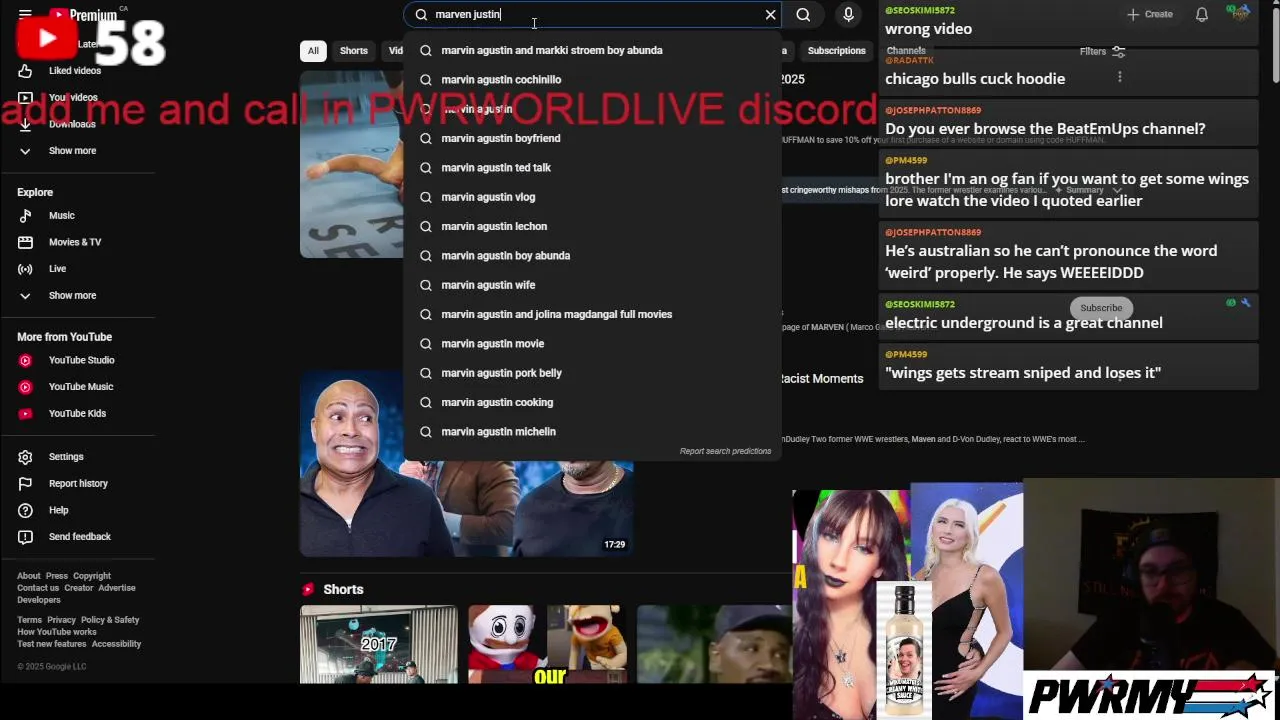
Task: Open How YouTube works link
Action: [57, 632]
